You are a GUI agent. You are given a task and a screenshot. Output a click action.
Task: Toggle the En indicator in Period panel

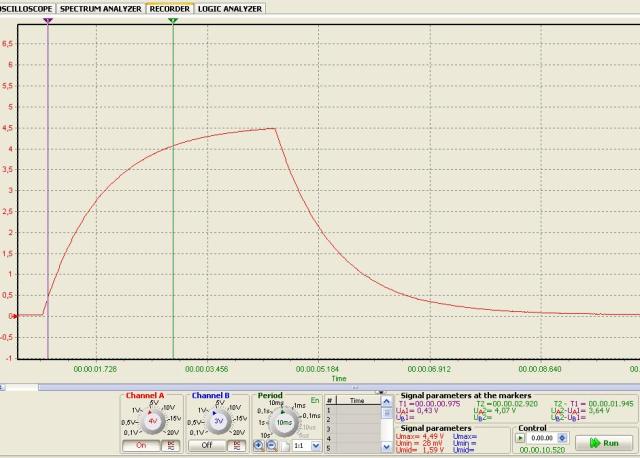(x=315, y=399)
